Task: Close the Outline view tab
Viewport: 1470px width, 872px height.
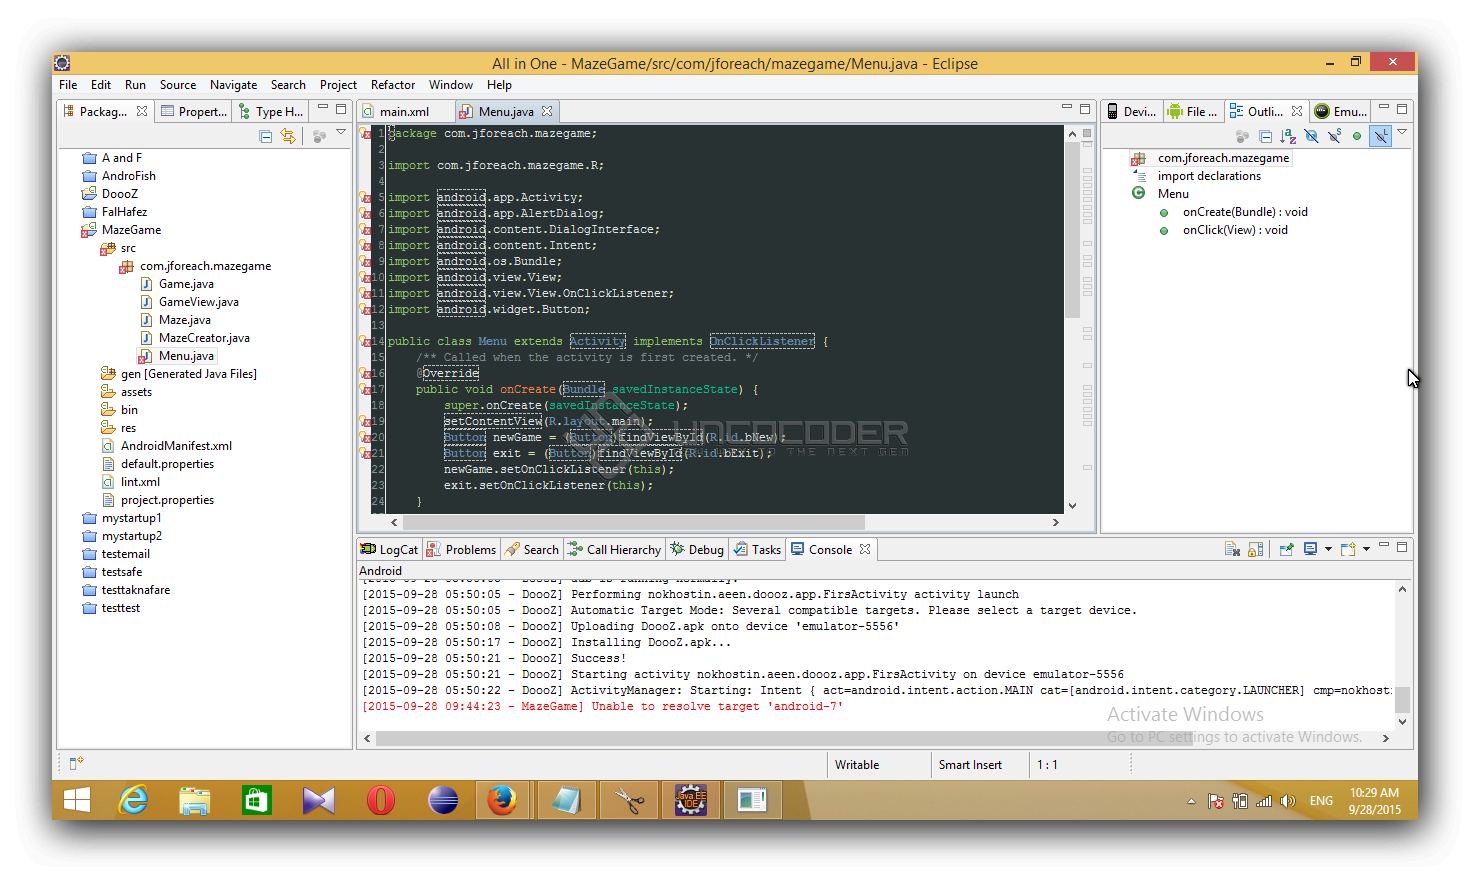Action: click(x=1297, y=111)
